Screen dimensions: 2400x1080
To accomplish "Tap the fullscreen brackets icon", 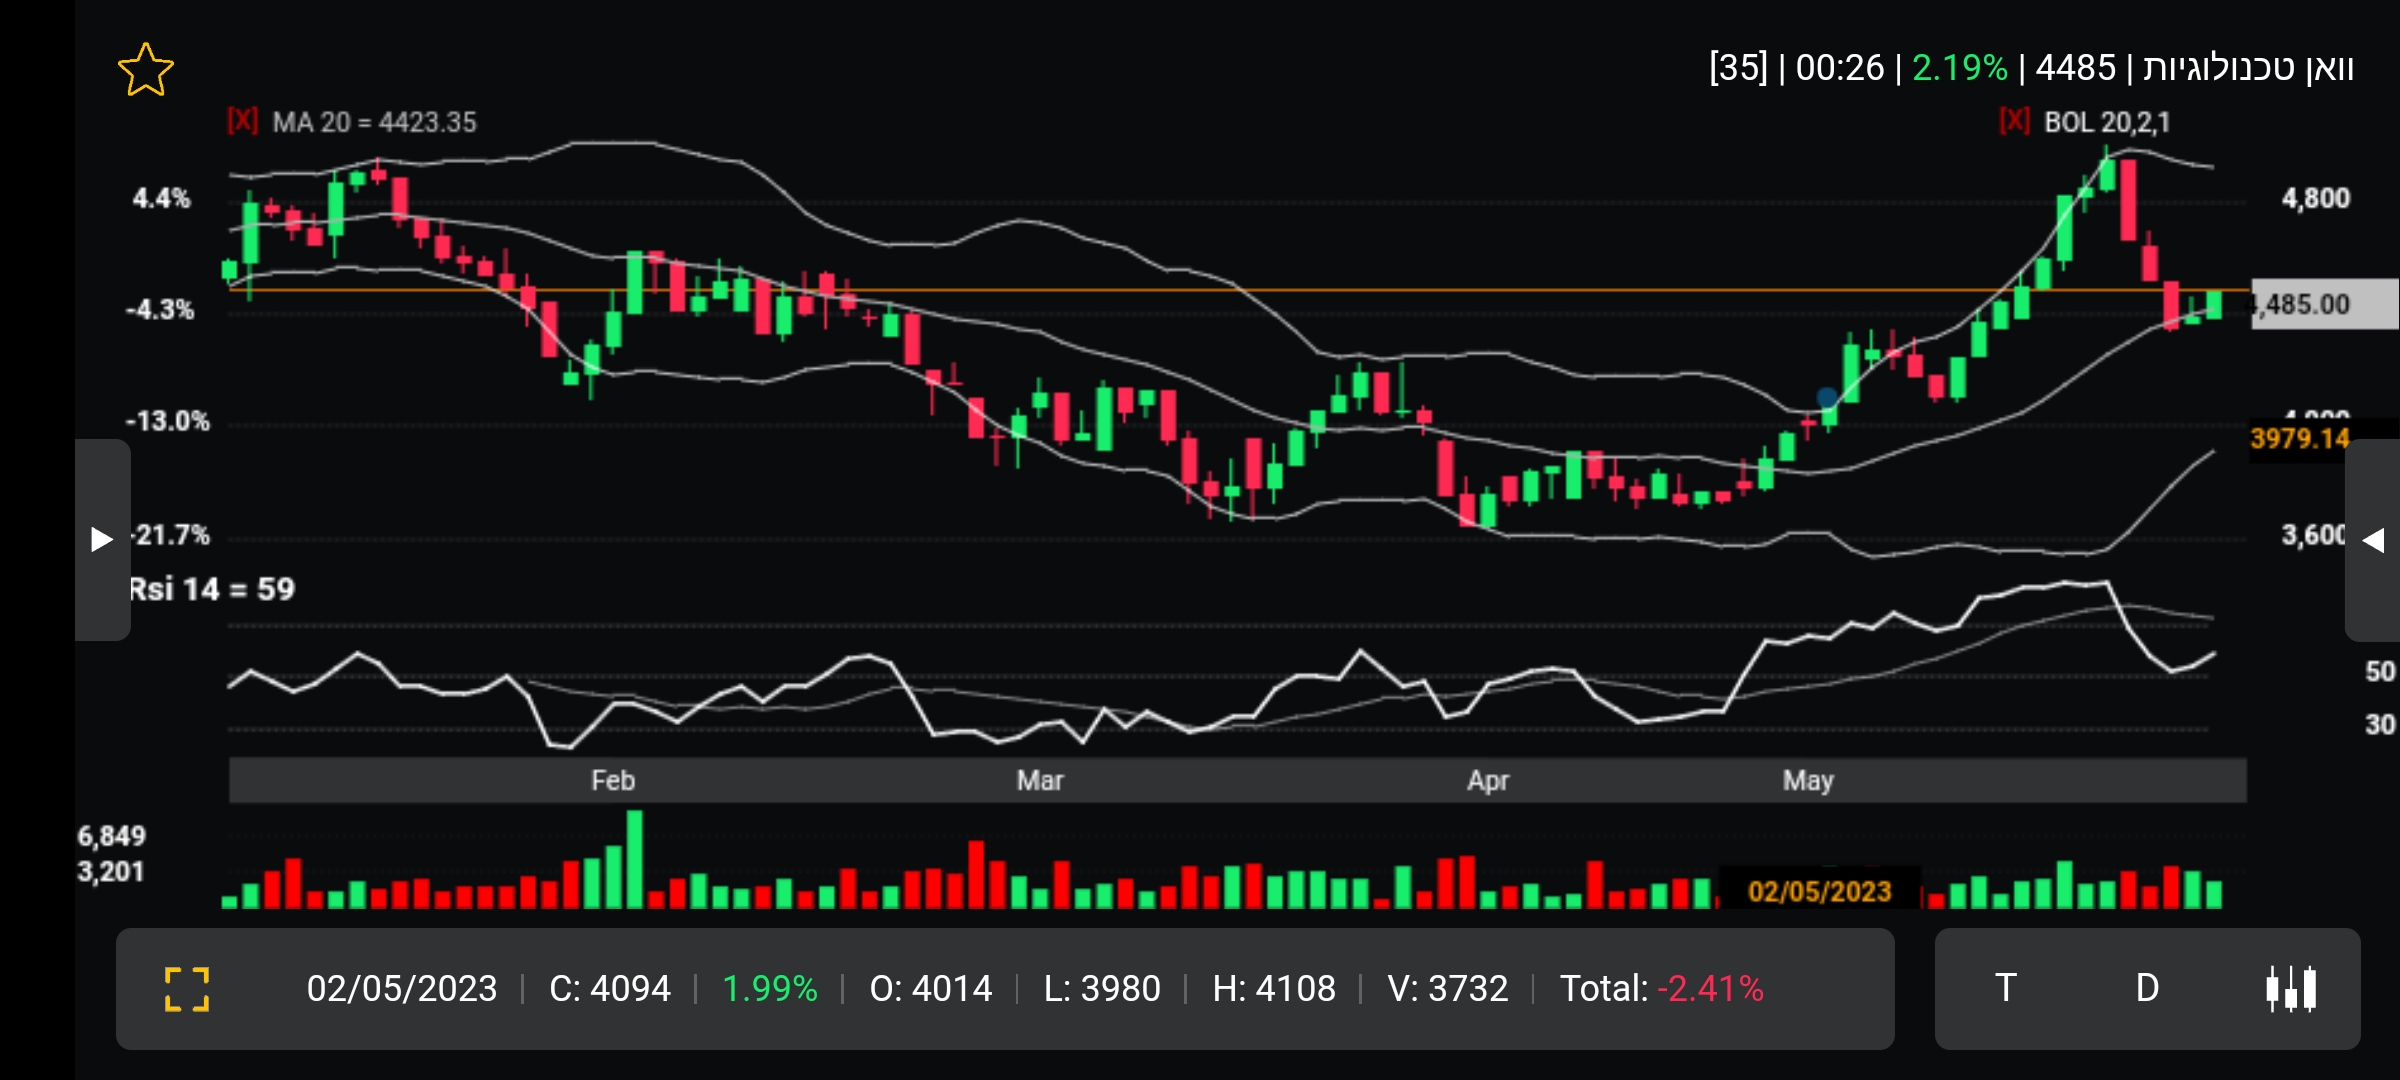I will point(187,989).
